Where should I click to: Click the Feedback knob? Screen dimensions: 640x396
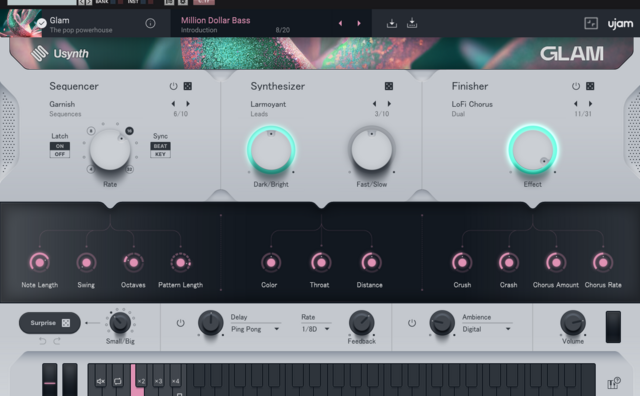pos(362,323)
